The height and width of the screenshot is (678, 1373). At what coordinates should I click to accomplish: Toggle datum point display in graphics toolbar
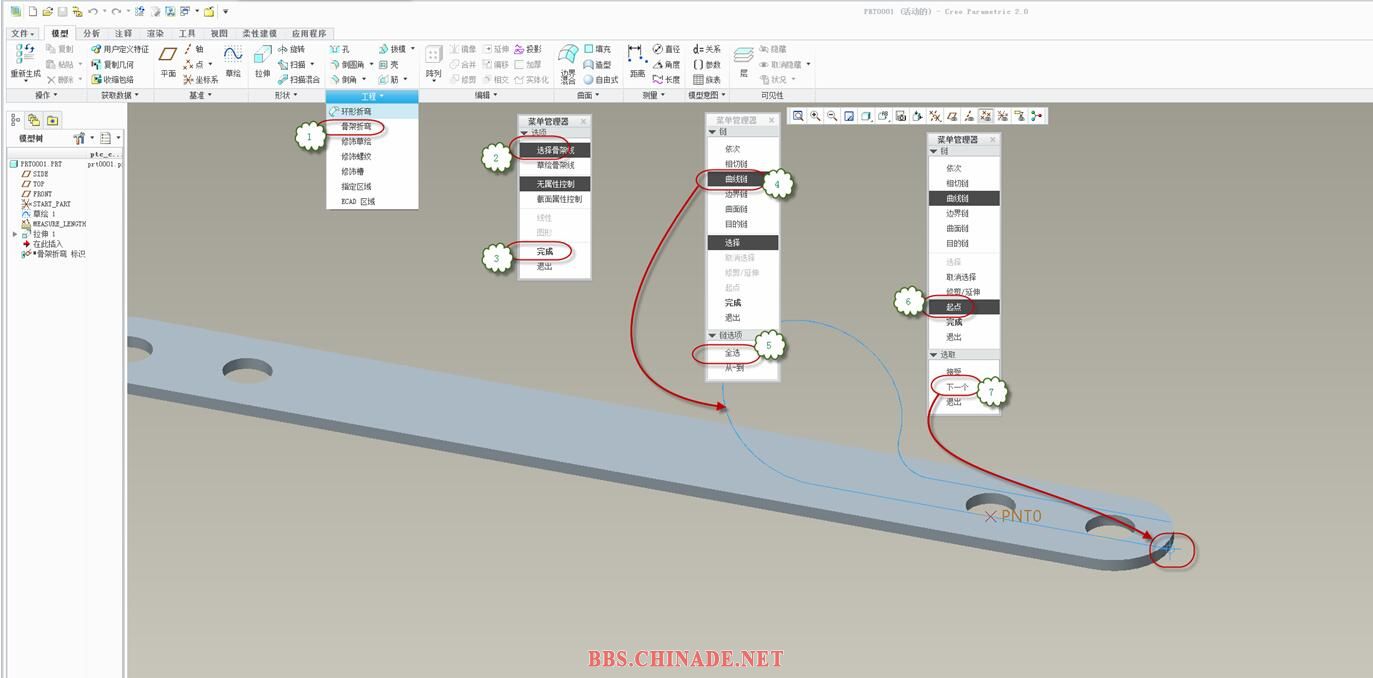(985, 116)
